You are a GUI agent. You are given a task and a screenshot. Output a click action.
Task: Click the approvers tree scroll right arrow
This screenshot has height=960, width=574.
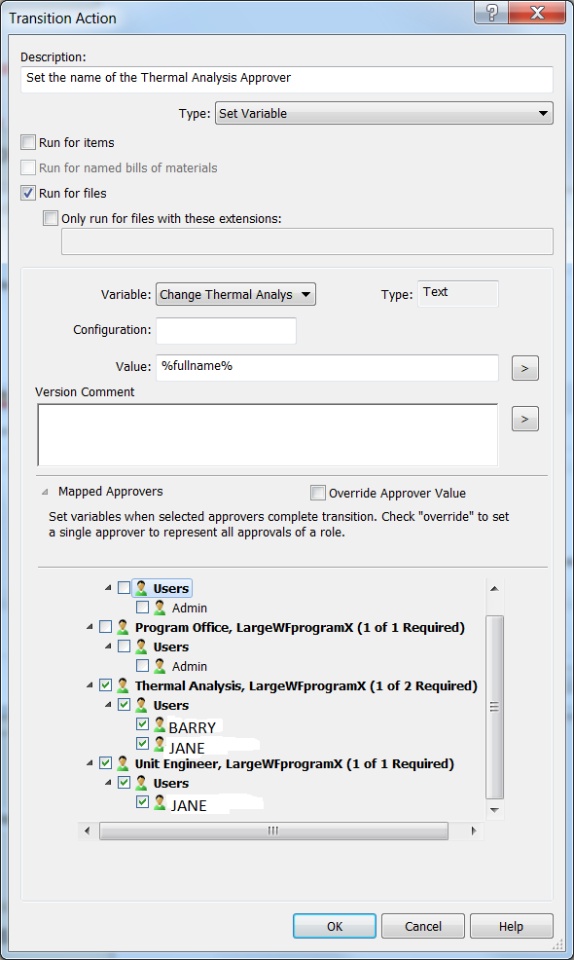[474, 831]
